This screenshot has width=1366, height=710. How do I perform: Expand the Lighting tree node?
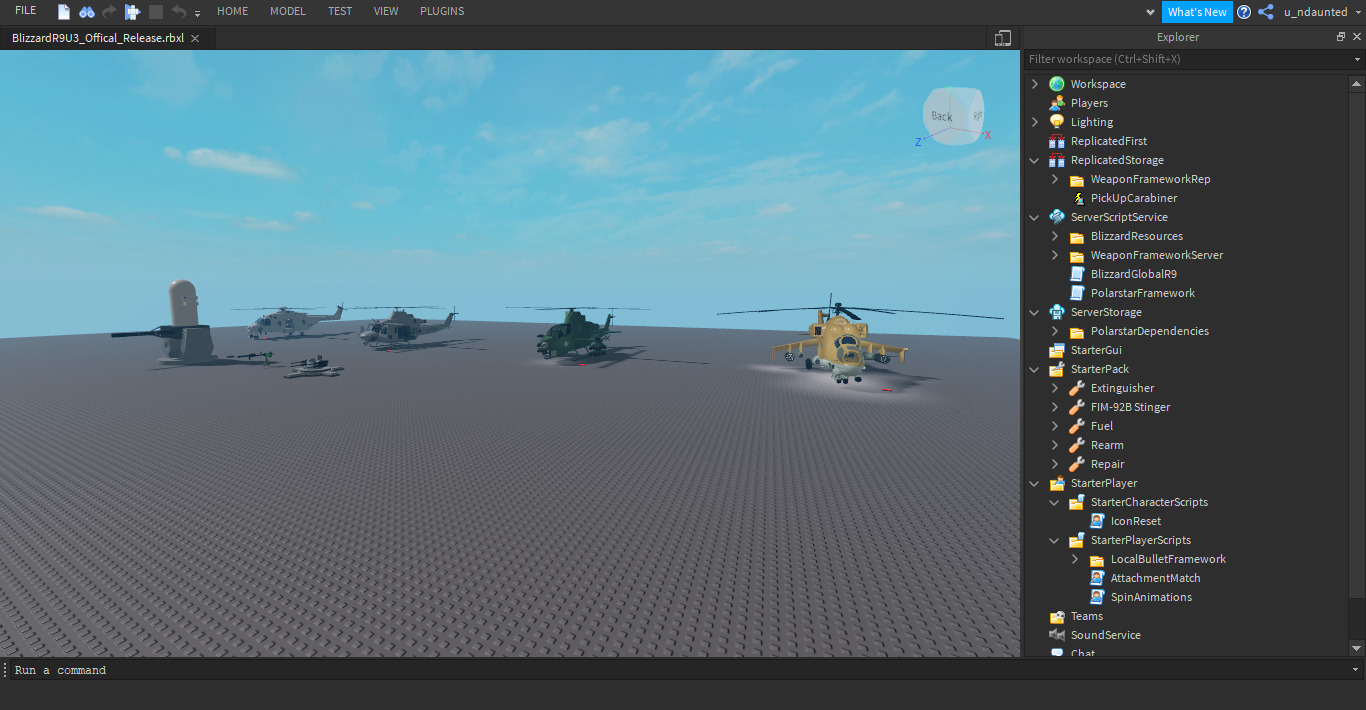coord(1035,122)
